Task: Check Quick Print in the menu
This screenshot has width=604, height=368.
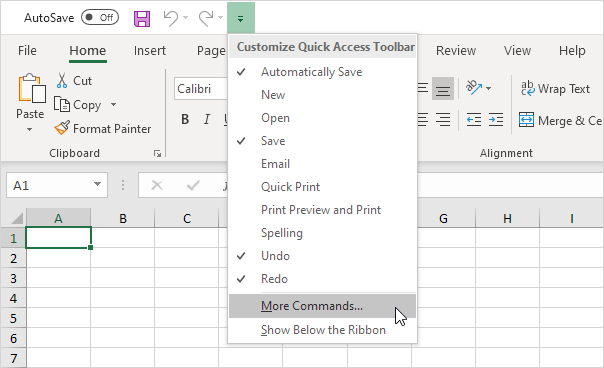Action: [x=322, y=187]
